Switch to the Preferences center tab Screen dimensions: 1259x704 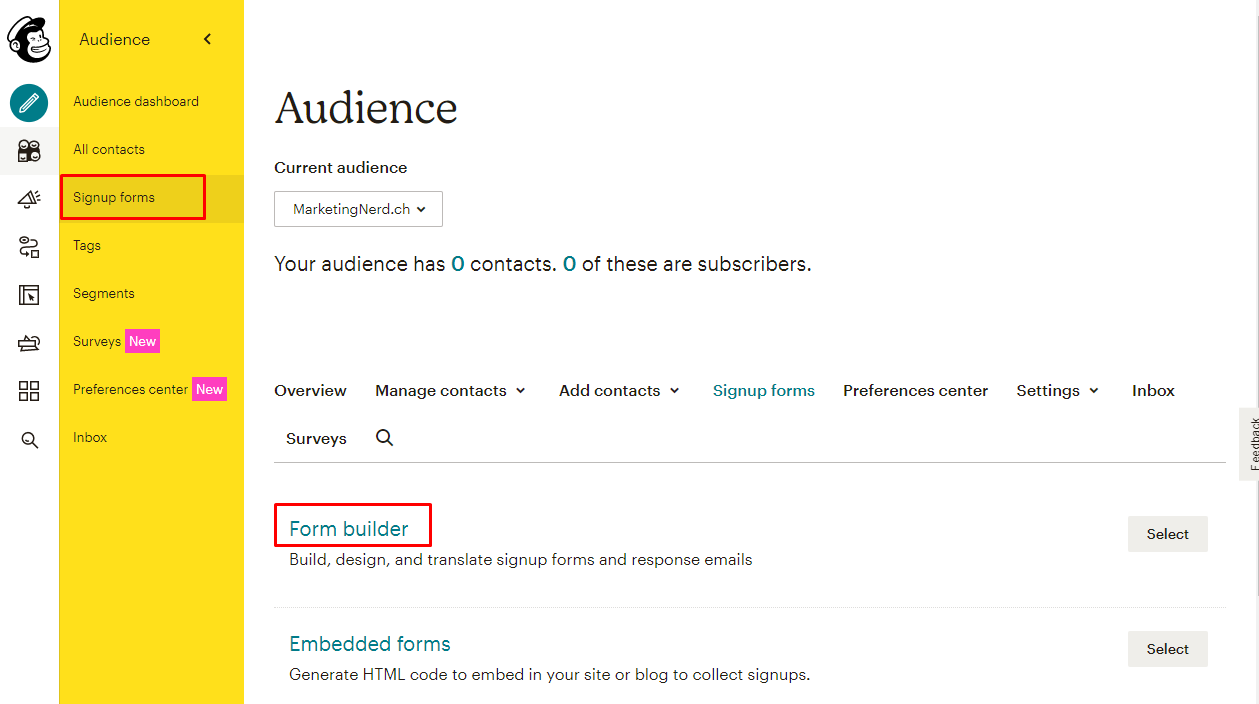915,391
